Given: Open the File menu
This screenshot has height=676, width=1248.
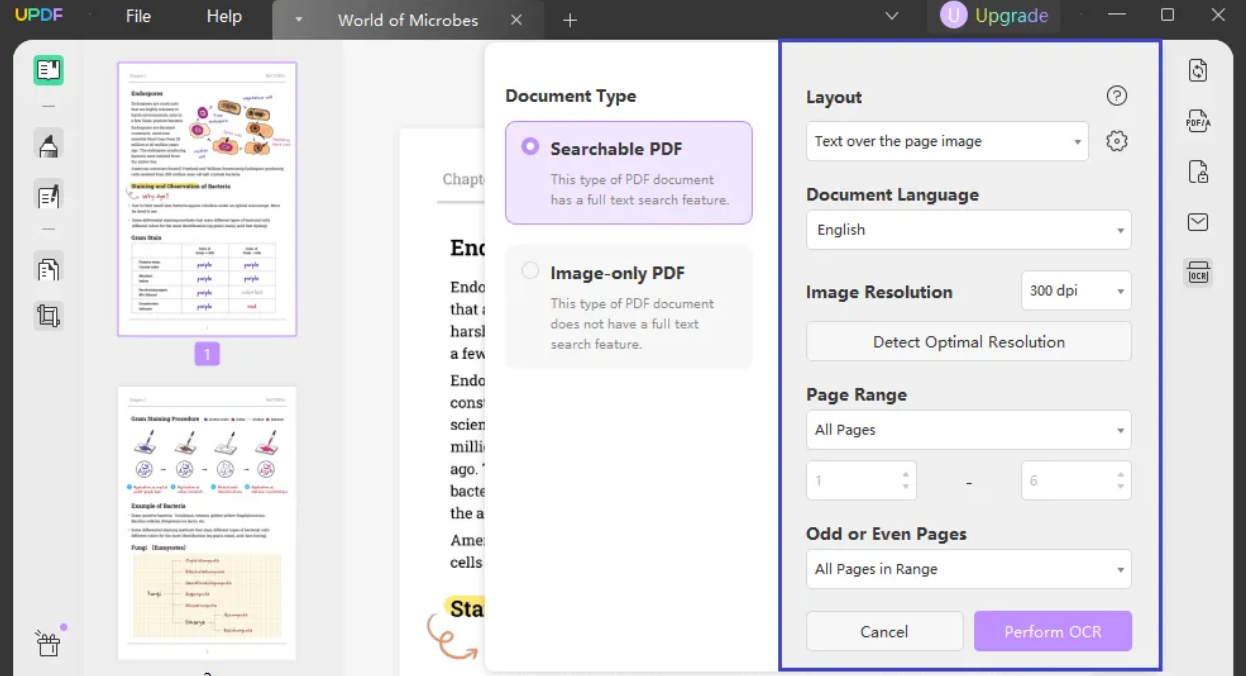Looking at the screenshot, I should pyautogui.click(x=138, y=16).
